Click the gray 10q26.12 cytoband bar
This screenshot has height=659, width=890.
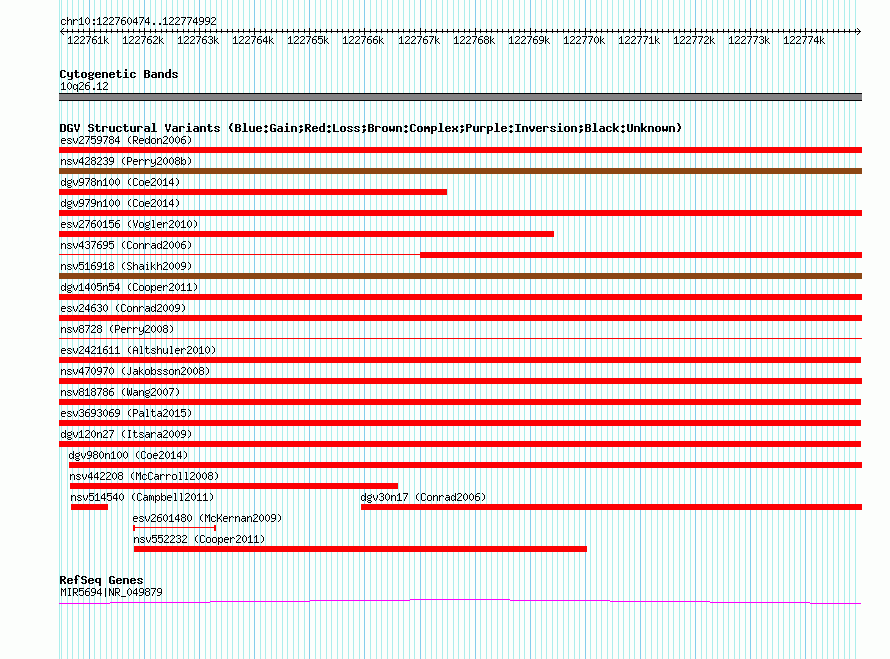[x=460, y=97]
